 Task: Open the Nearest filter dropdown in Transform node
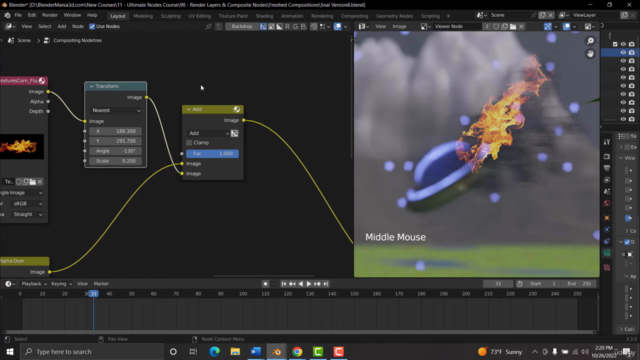click(116, 110)
